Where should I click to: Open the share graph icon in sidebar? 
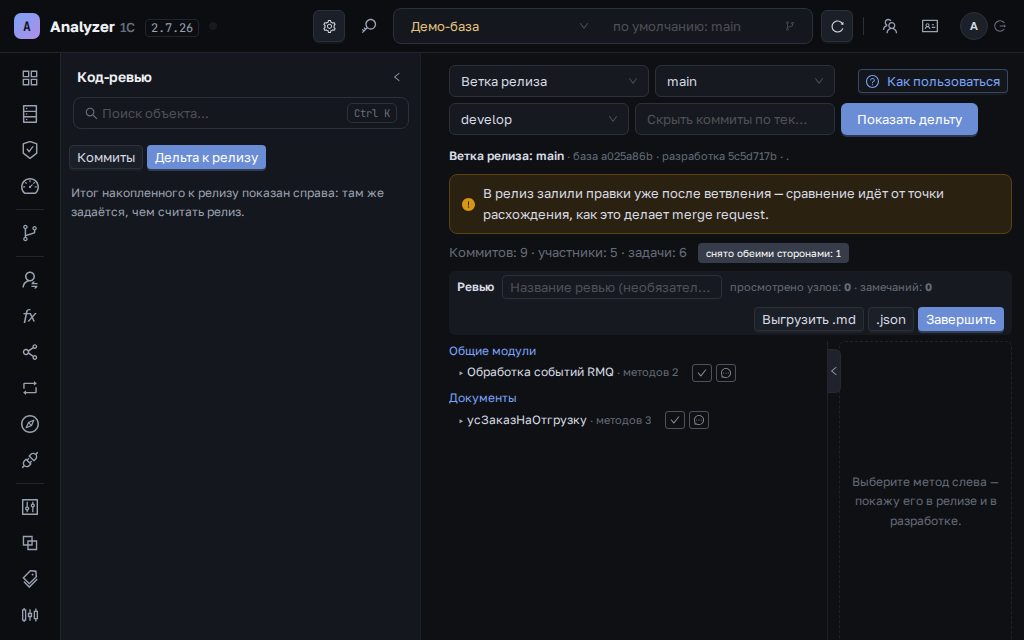pyautogui.click(x=30, y=352)
